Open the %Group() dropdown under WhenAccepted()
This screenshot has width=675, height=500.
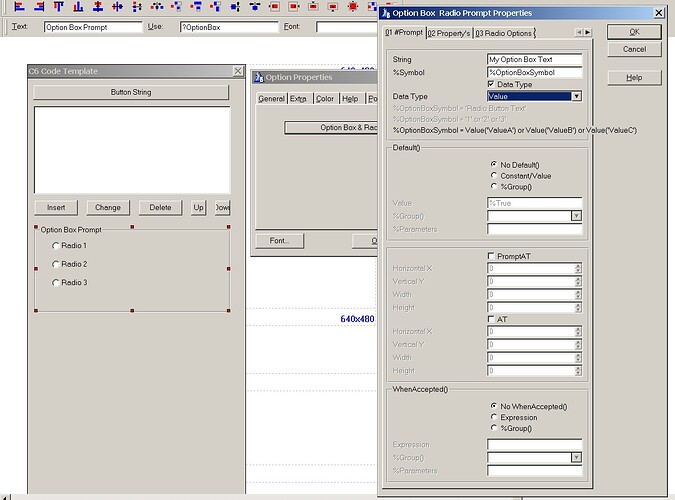[x=576, y=457]
